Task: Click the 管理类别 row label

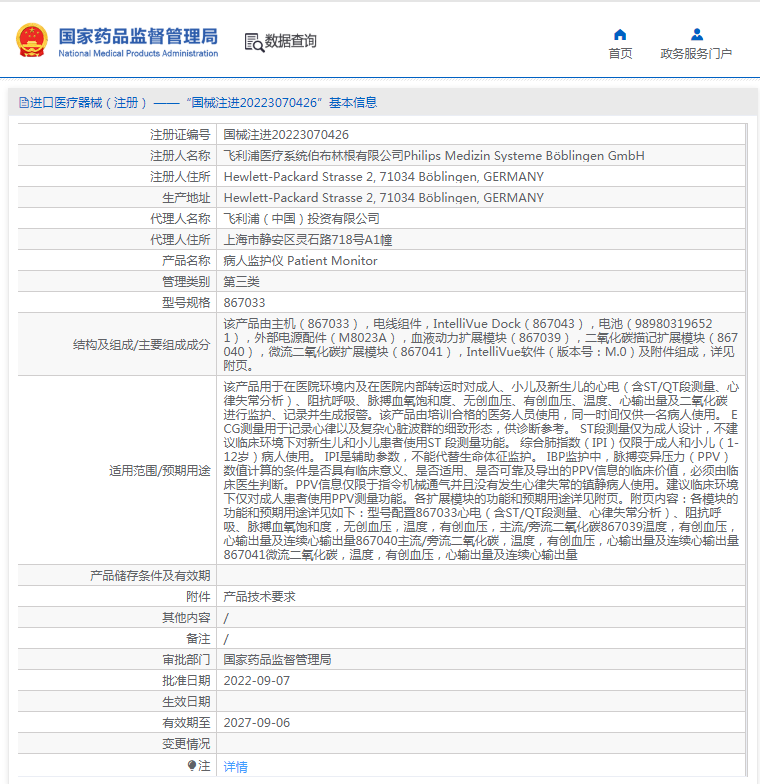Action: 186,282
